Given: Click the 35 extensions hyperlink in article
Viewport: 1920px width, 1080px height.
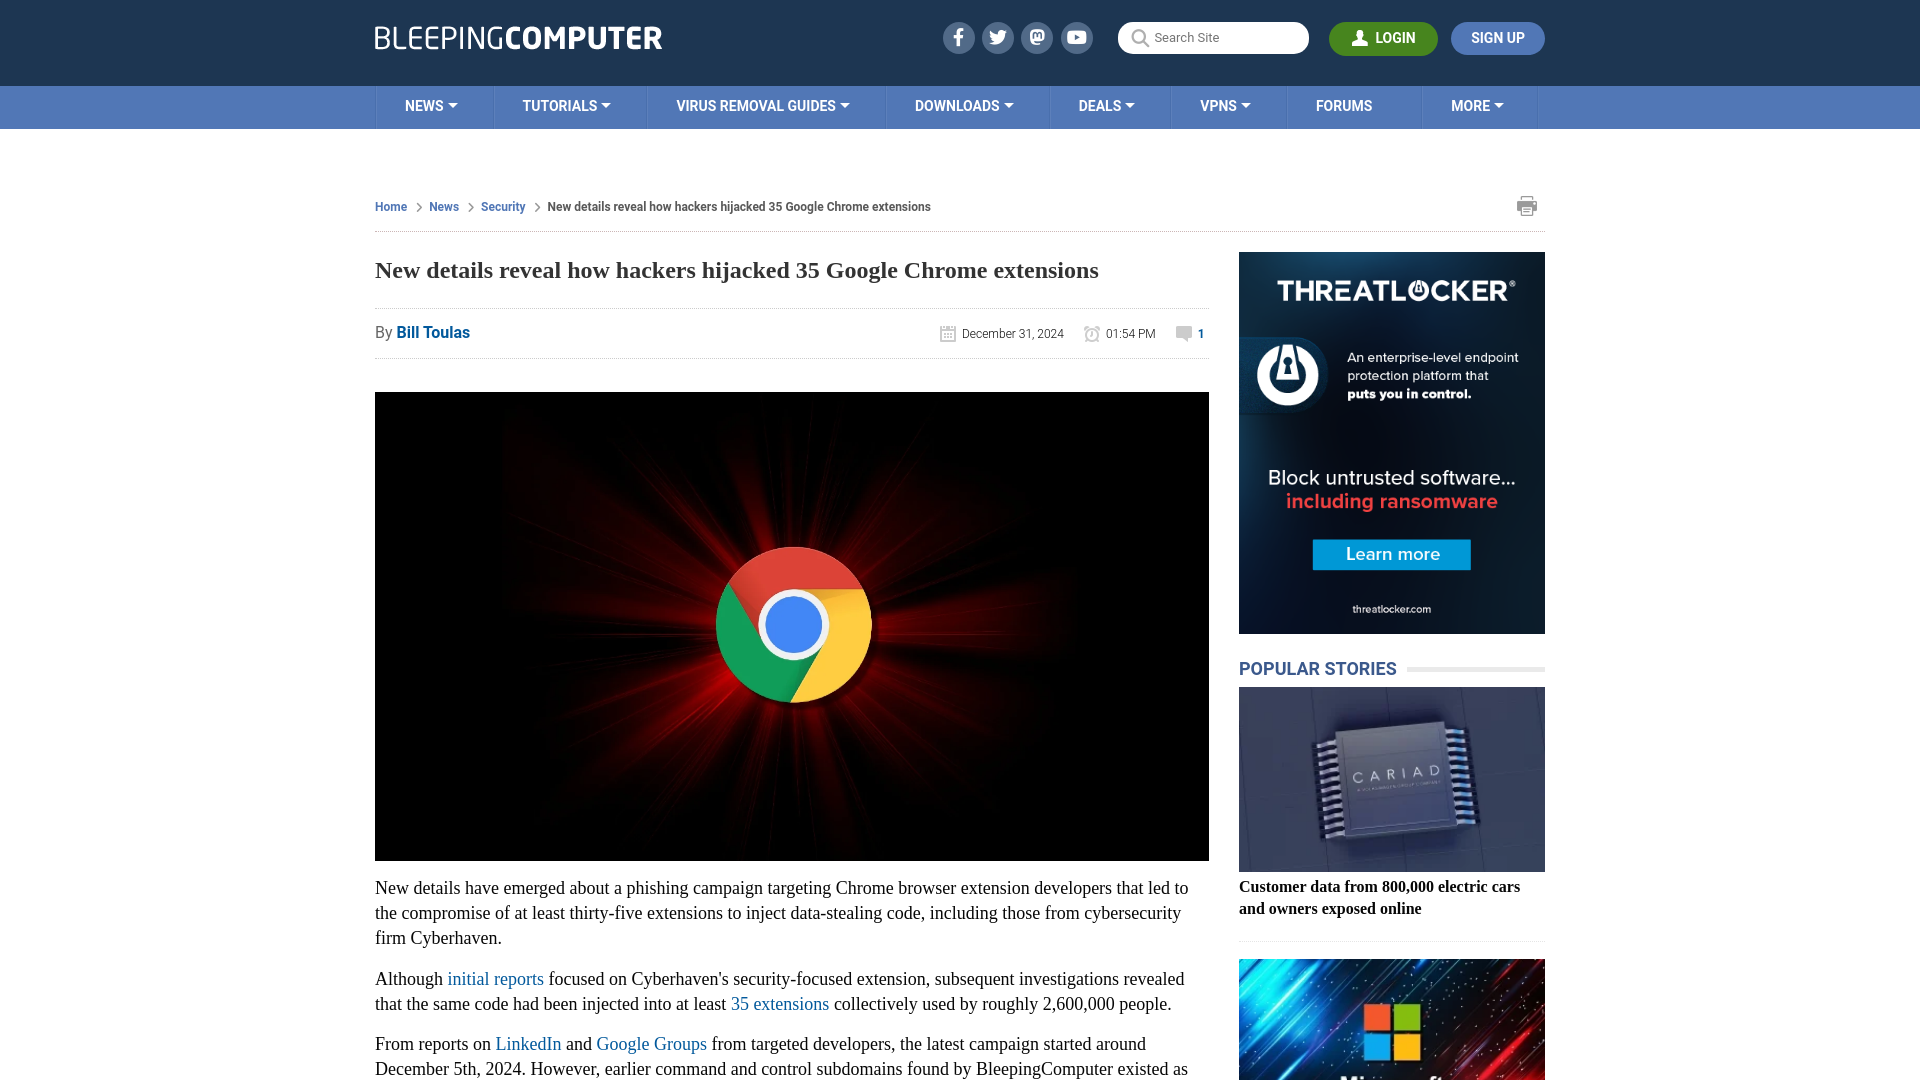Looking at the screenshot, I should tap(779, 1004).
